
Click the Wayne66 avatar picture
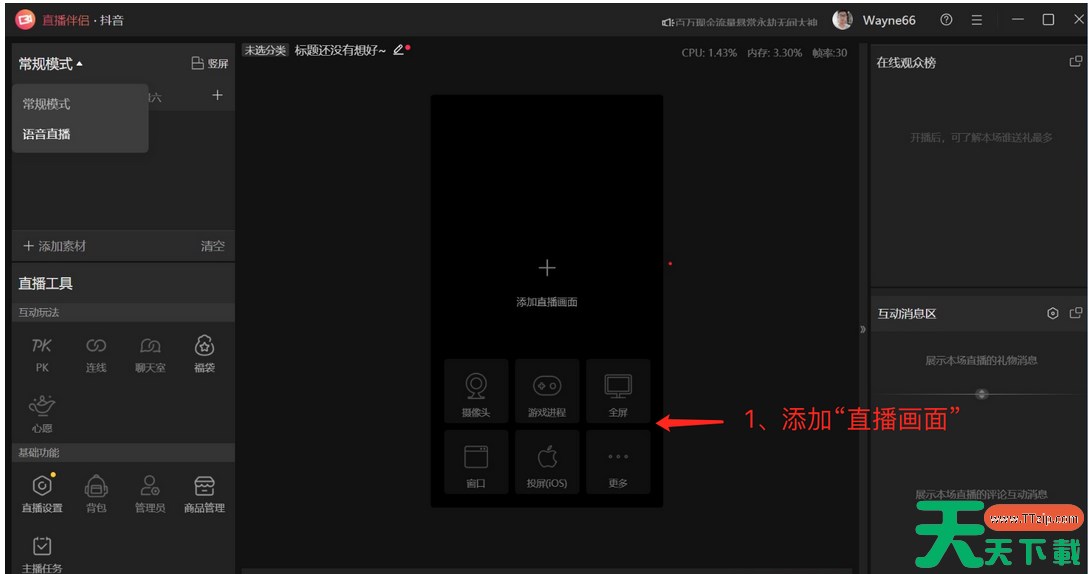pos(842,20)
